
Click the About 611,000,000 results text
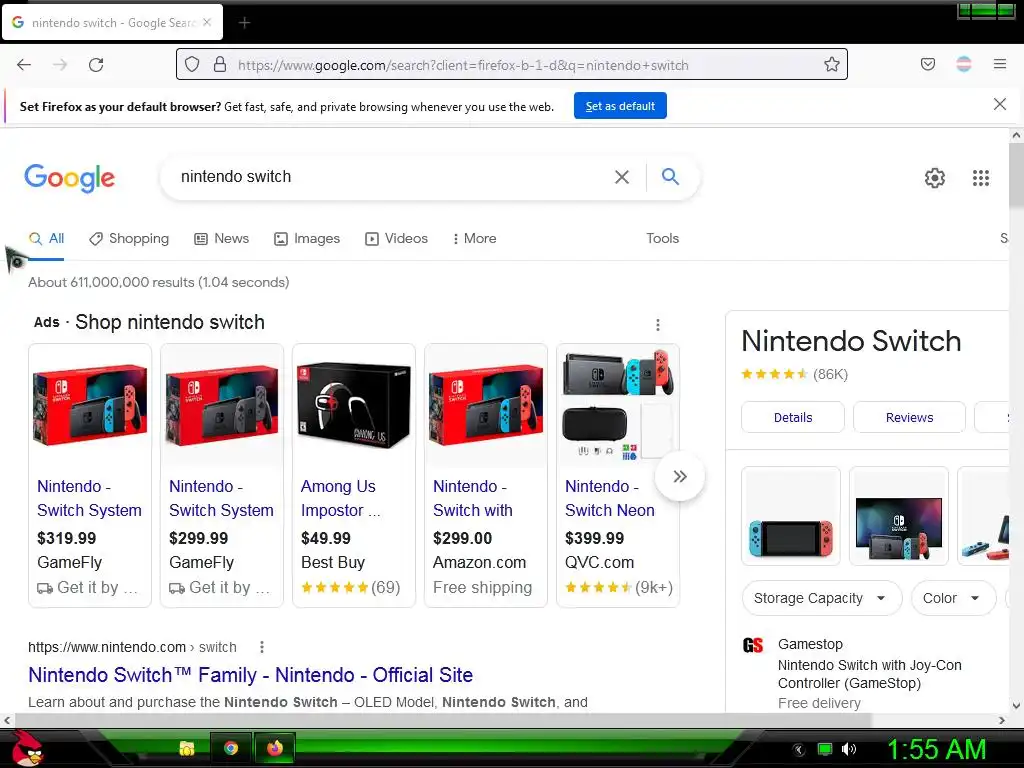tap(159, 282)
